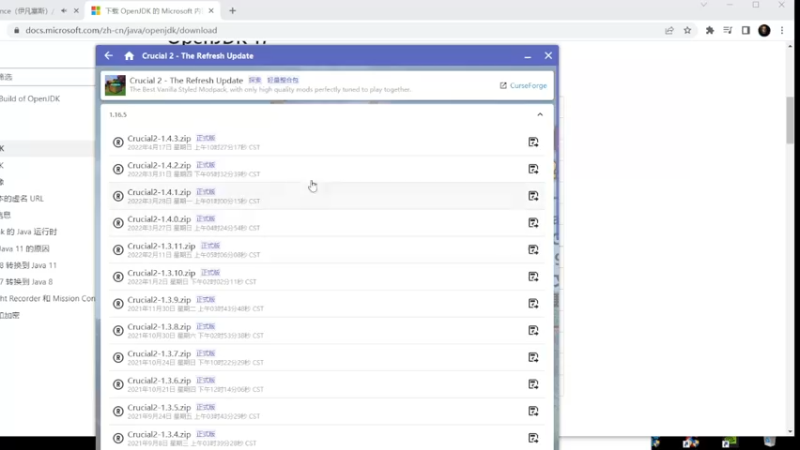This screenshot has width=800, height=450.
Task: Click the release icon beside Crucial2-1.3.9.zip
Action: [118, 304]
